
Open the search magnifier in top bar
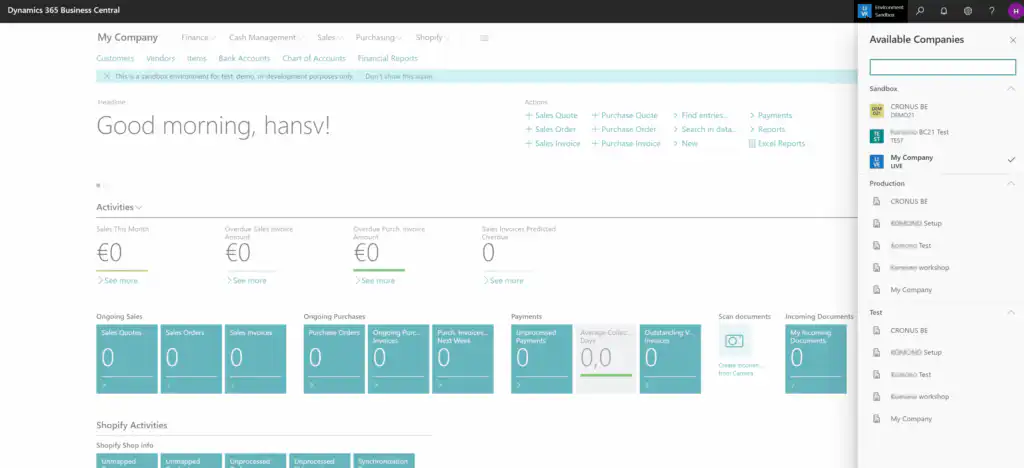coord(919,10)
